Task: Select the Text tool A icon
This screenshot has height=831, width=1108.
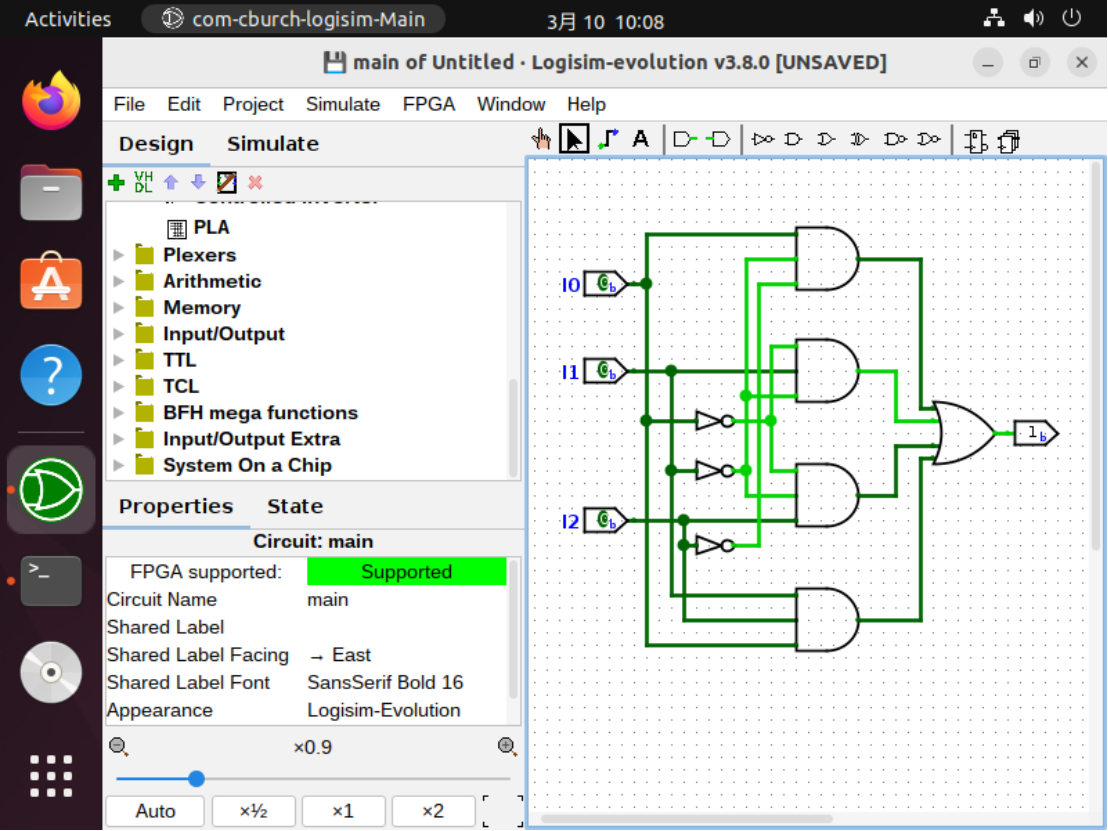Action: click(x=640, y=139)
